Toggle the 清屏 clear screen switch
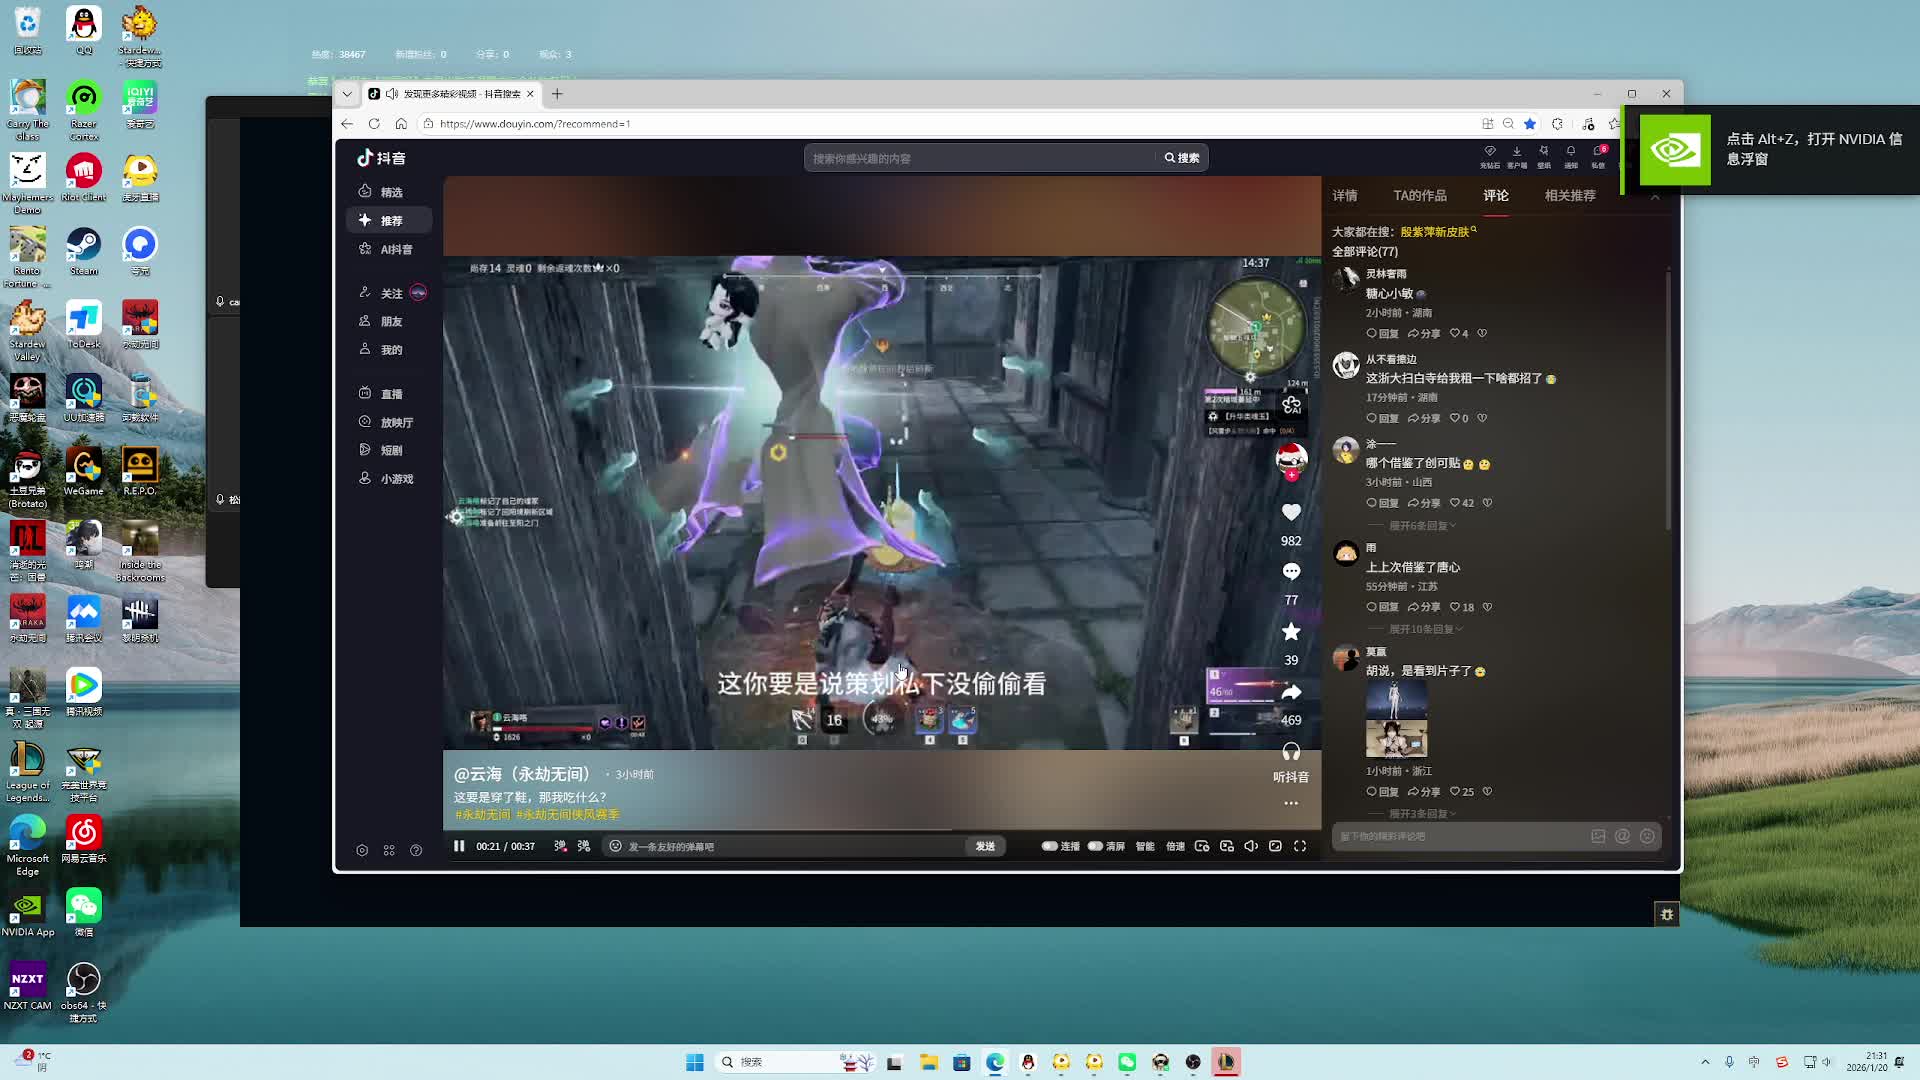This screenshot has height=1080, width=1920. [x=1096, y=846]
